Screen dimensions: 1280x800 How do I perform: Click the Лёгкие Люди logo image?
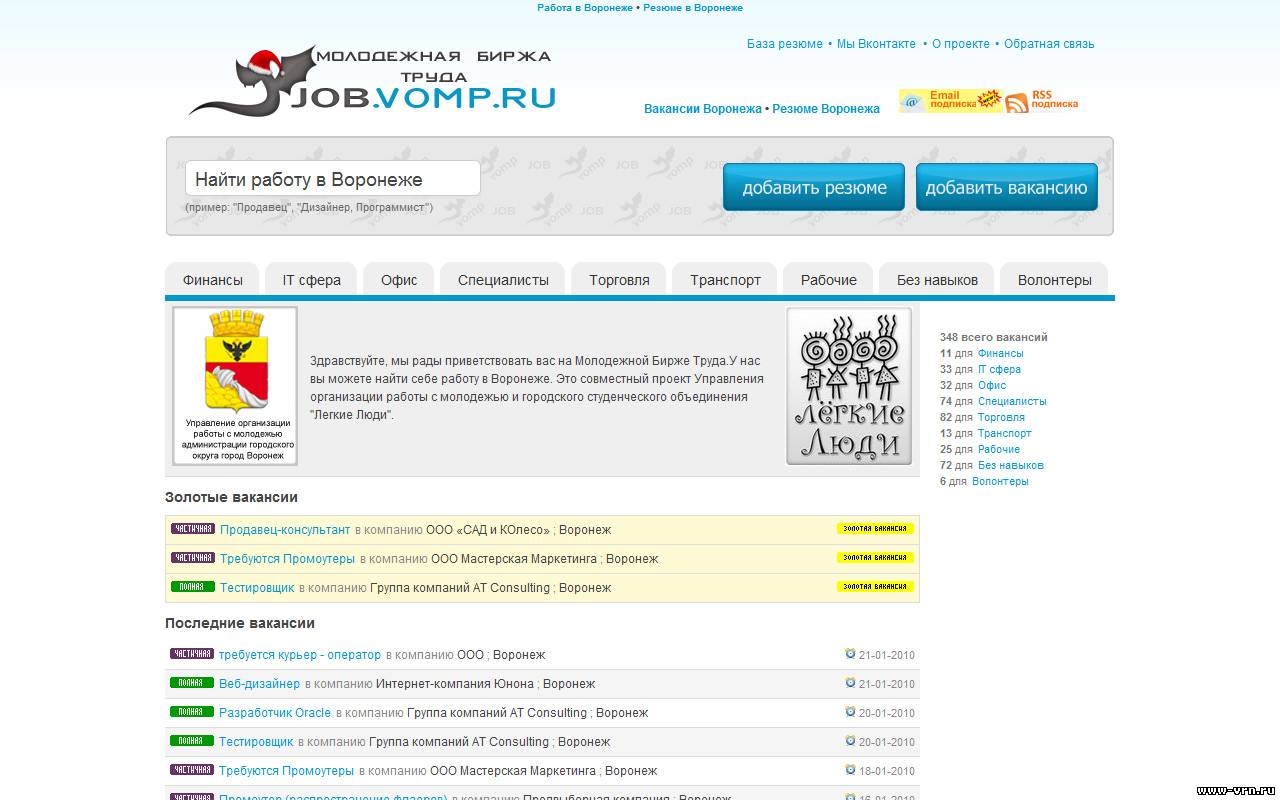point(849,385)
